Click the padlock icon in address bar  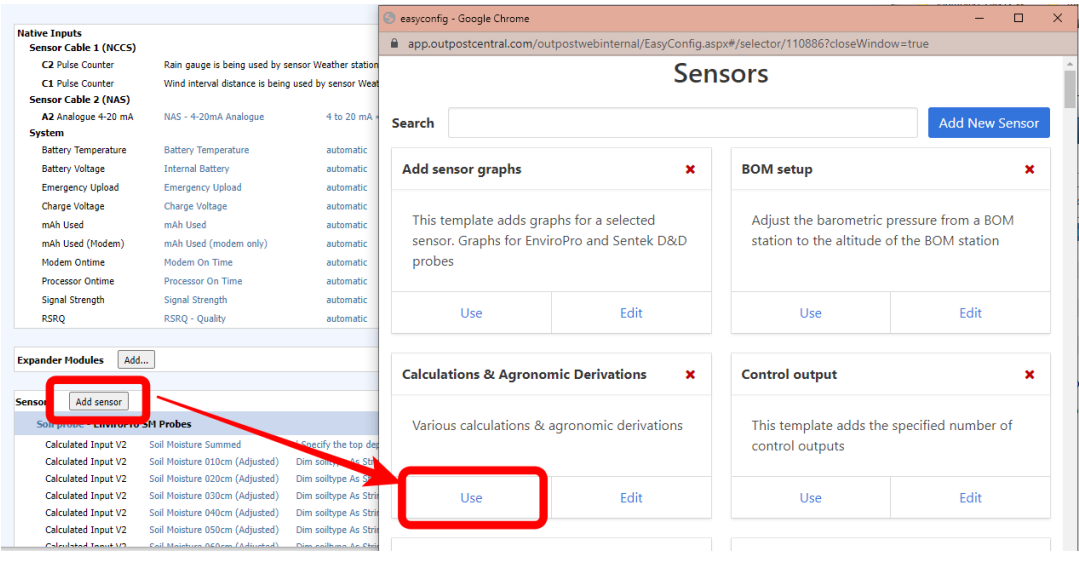(393, 44)
